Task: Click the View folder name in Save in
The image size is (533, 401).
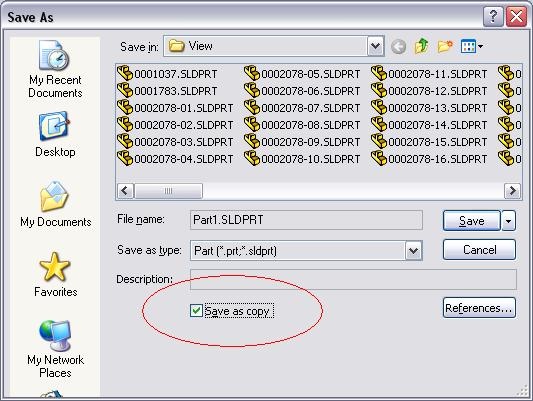Action: [201, 46]
